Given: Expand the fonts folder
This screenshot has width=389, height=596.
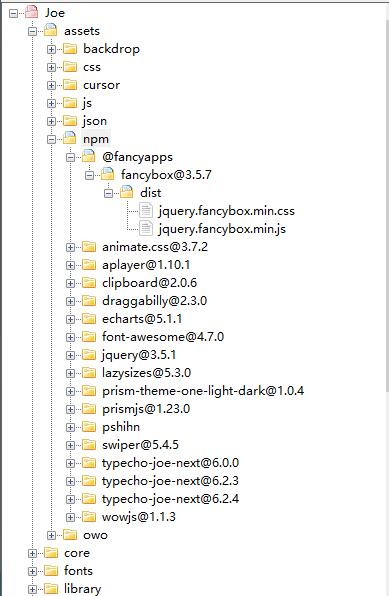Looking at the screenshot, I should tap(33, 571).
